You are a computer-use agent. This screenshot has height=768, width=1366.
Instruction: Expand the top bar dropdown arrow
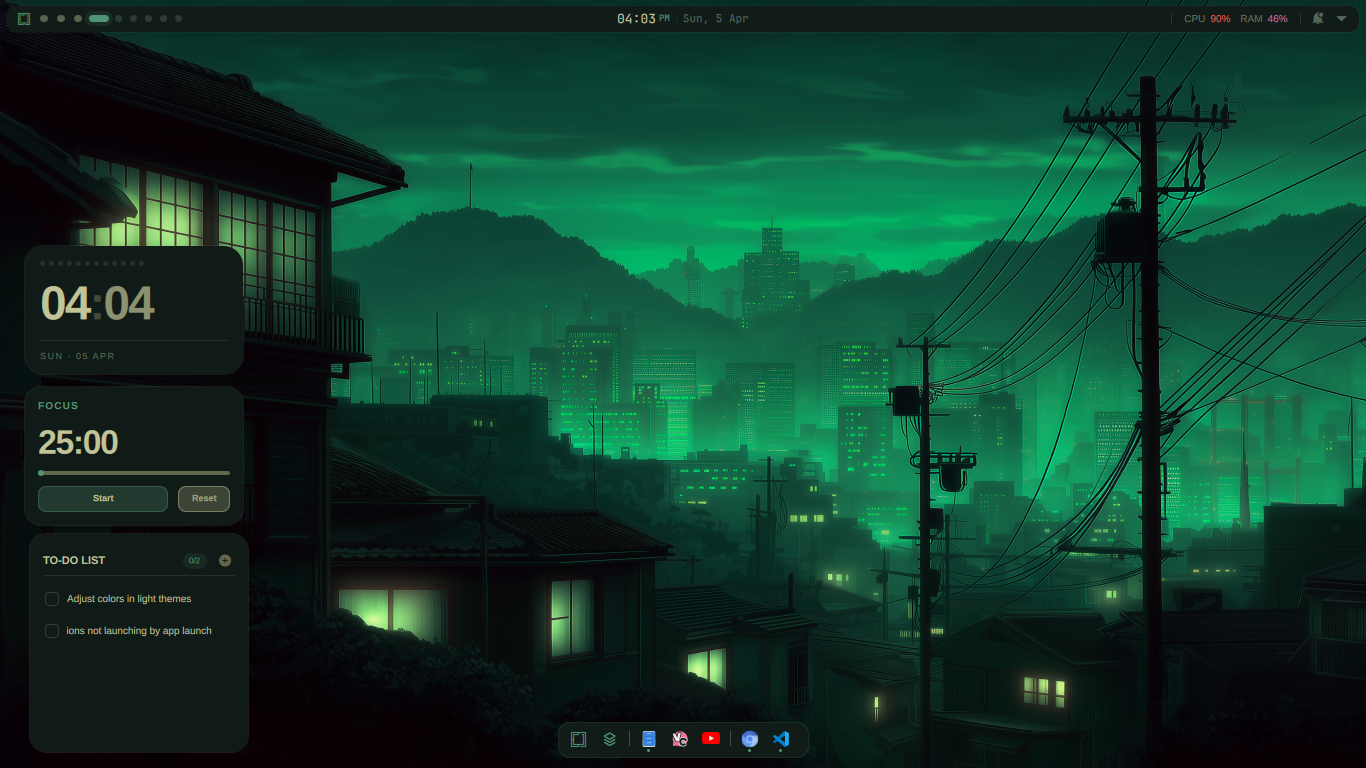1342,18
